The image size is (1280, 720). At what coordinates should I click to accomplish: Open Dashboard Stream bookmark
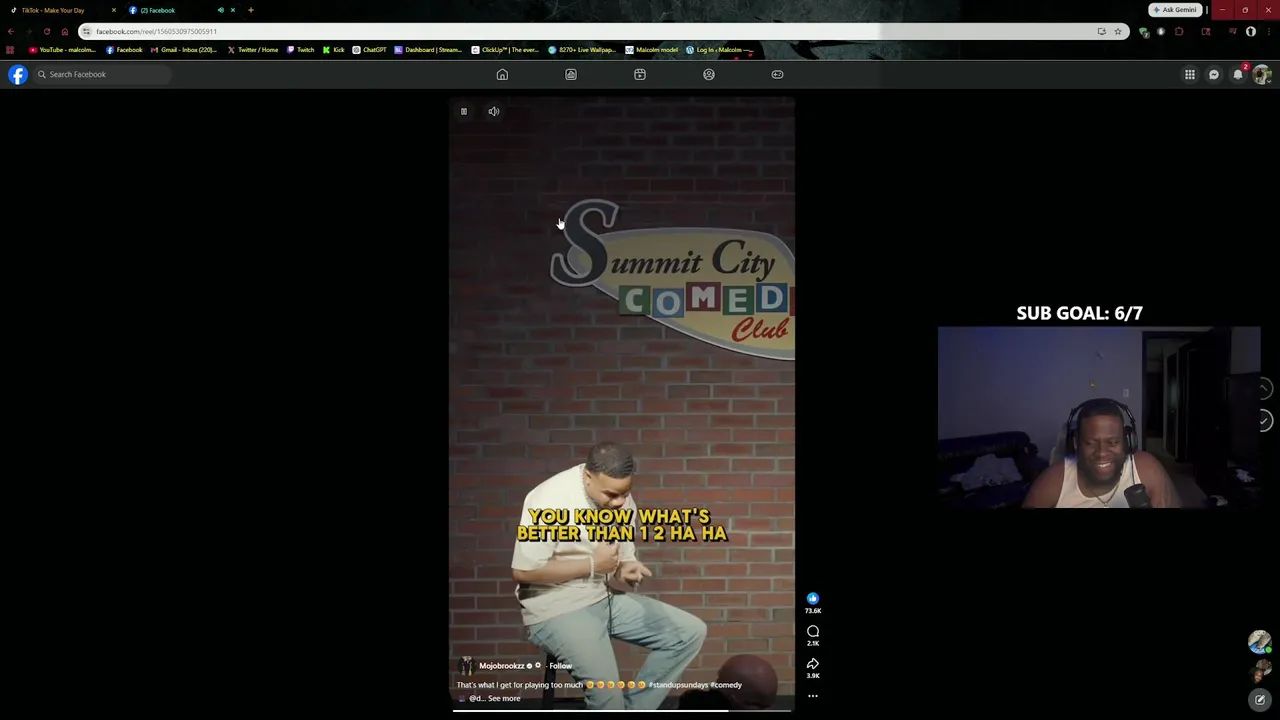pyautogui.click(x=428, y=50)
